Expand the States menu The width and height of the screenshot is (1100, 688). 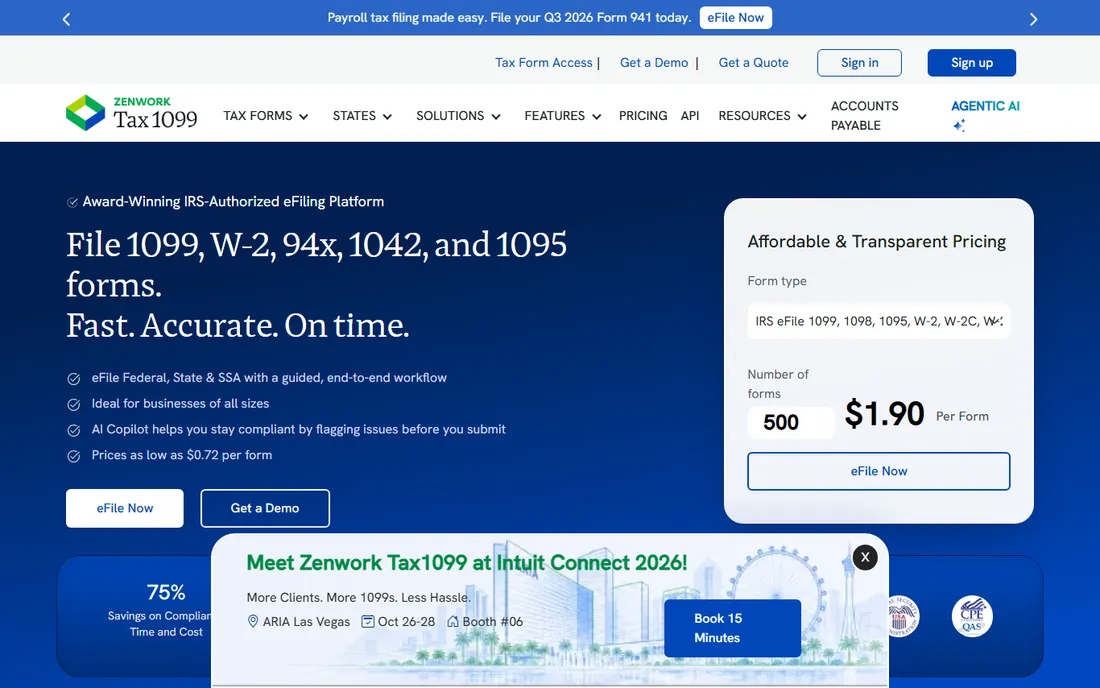(x=363, y=116)
